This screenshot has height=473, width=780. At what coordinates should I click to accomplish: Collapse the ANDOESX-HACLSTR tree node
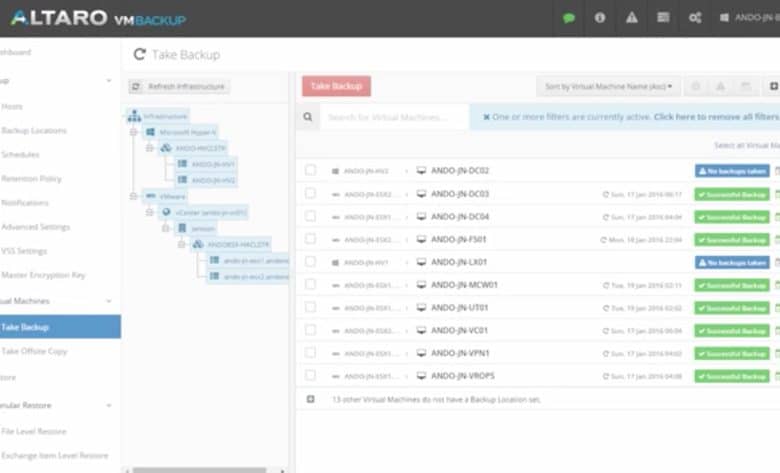(182, 244)
